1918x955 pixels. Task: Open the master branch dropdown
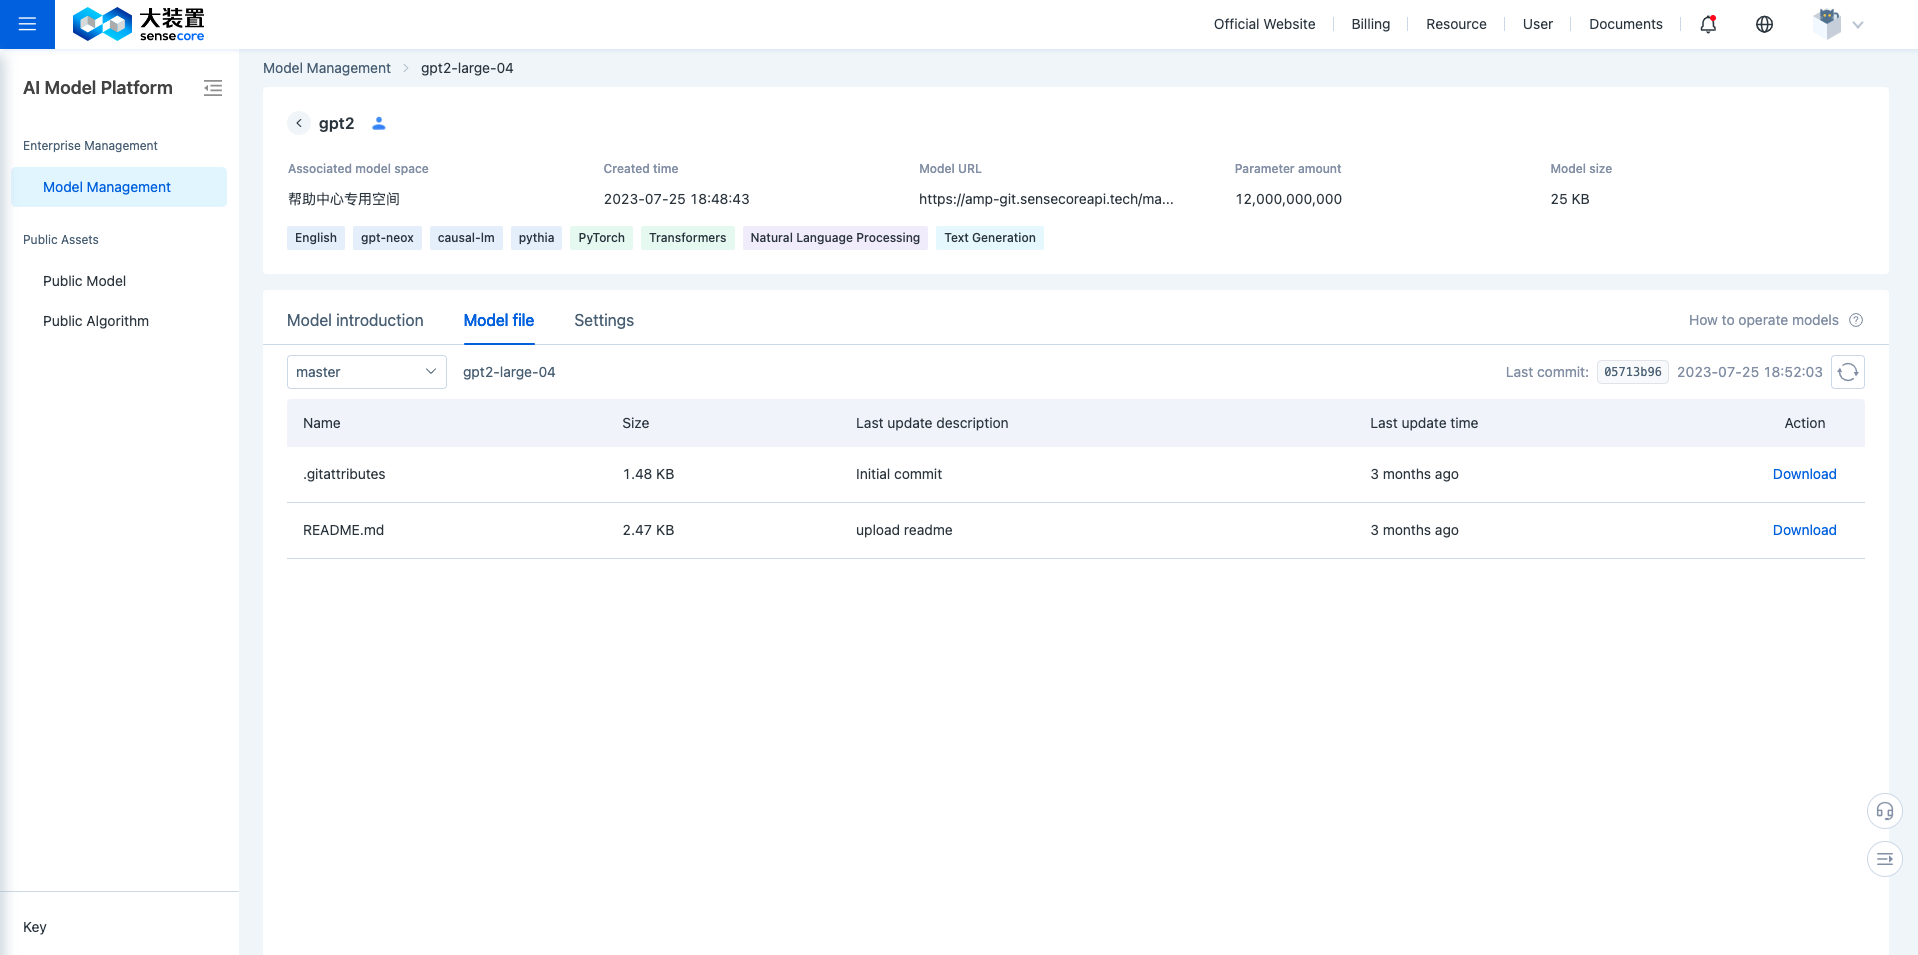point(366,372)
